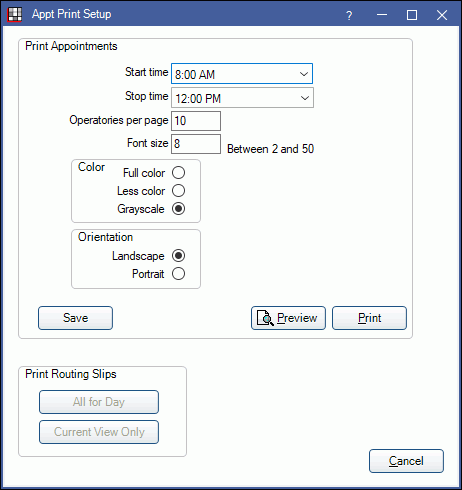Minimize the Appt Print Setup window
The image size is (462, 490).
[x=382, y=15]
